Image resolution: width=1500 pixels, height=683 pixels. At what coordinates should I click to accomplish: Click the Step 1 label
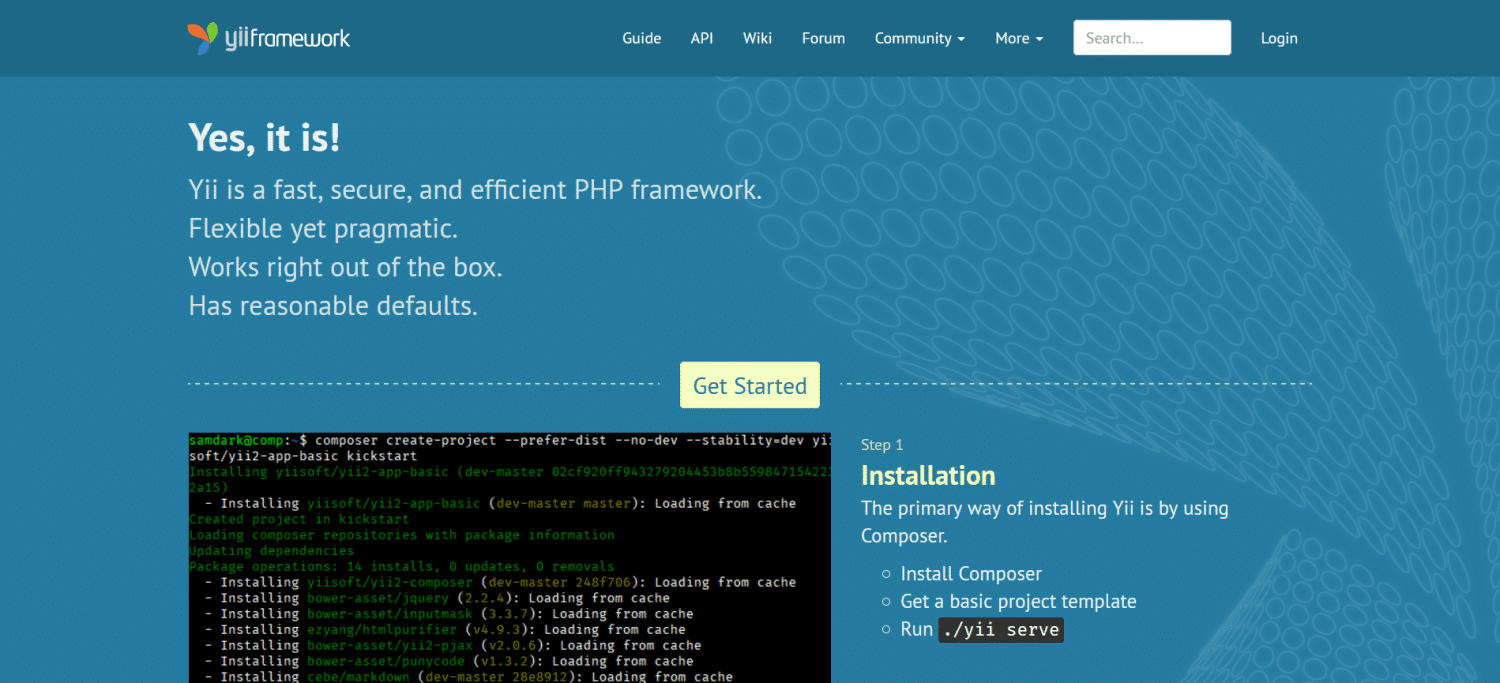click(882, 444)
